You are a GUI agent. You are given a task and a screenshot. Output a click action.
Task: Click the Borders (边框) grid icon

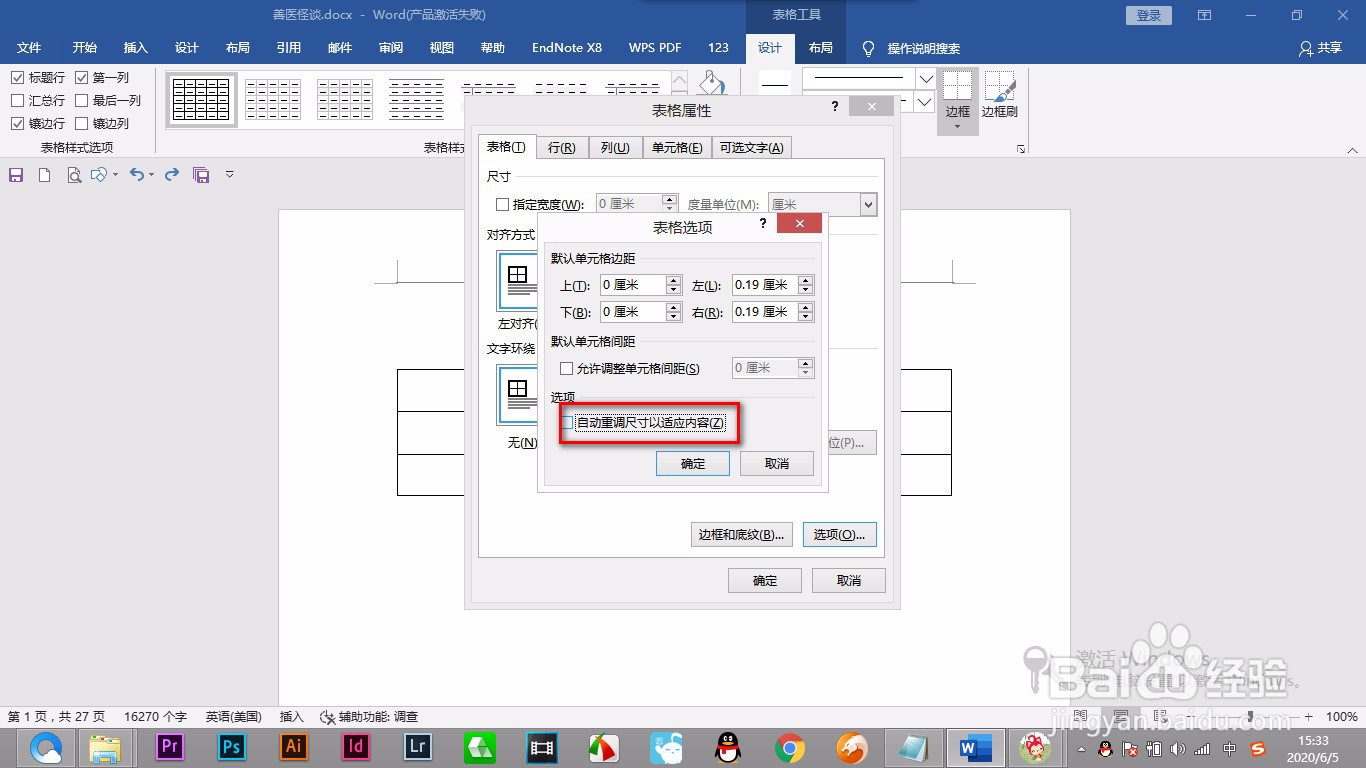(958, 86)
